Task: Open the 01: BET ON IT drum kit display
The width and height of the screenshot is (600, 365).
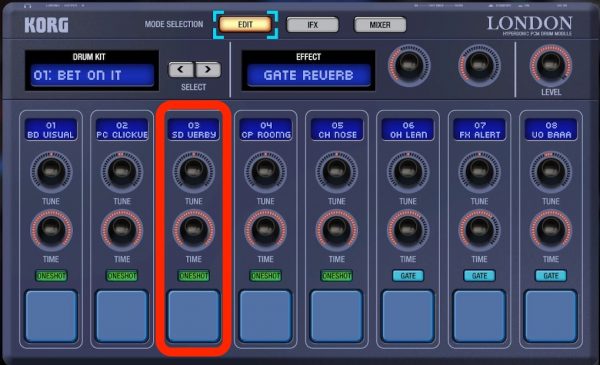Action: pyautogui.click(x=92, y=75)
